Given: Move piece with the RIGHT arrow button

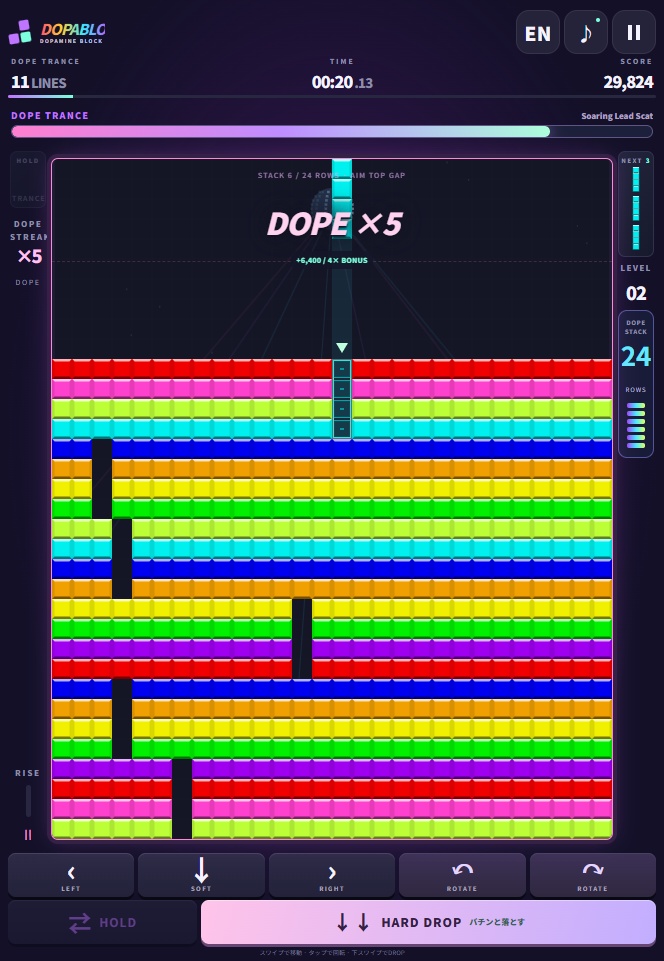Looking at the screenshot, I should [x=332, y=875].
